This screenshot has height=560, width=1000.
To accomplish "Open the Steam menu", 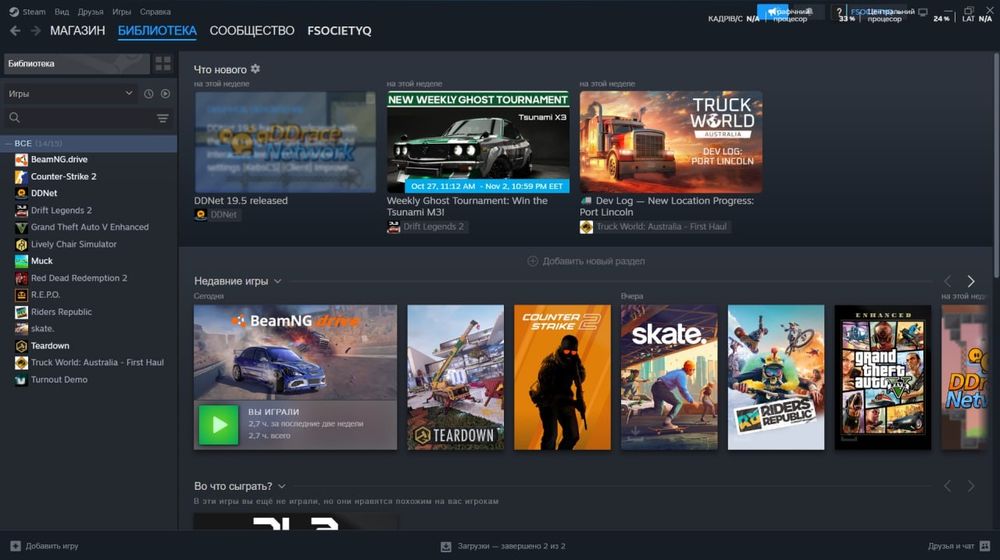I will [x=34, y=11].
